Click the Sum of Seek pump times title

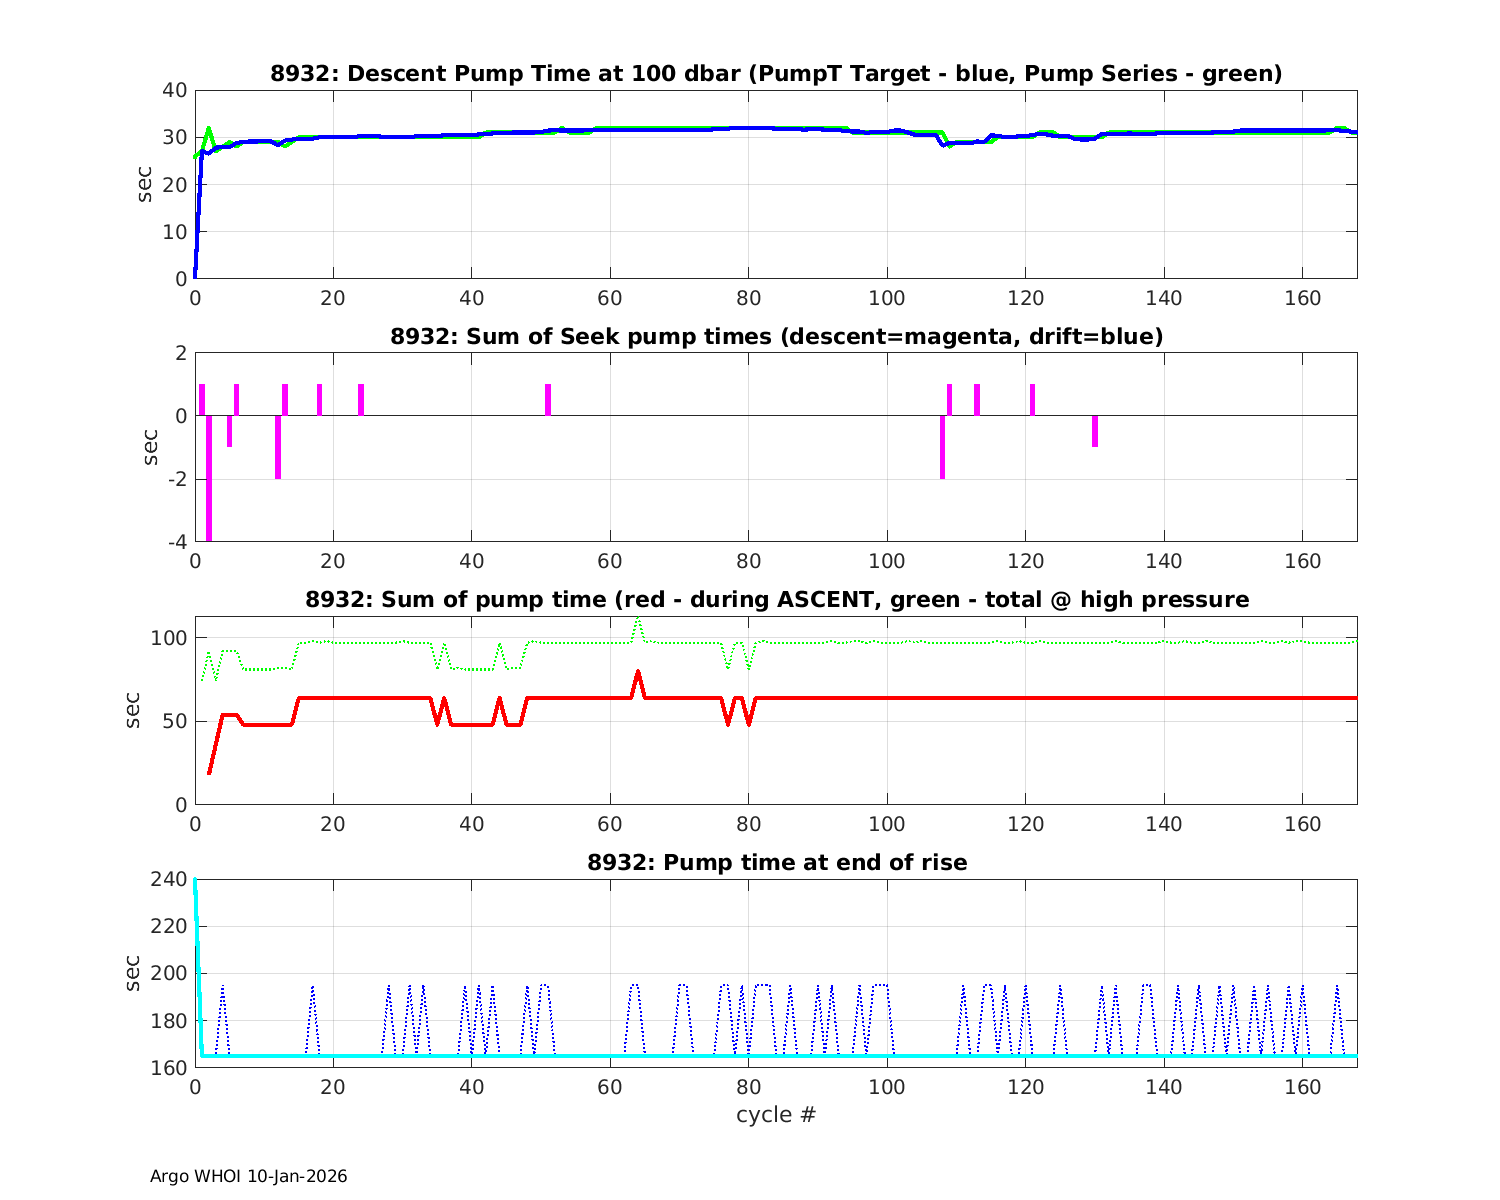click(x=776, y=337)
